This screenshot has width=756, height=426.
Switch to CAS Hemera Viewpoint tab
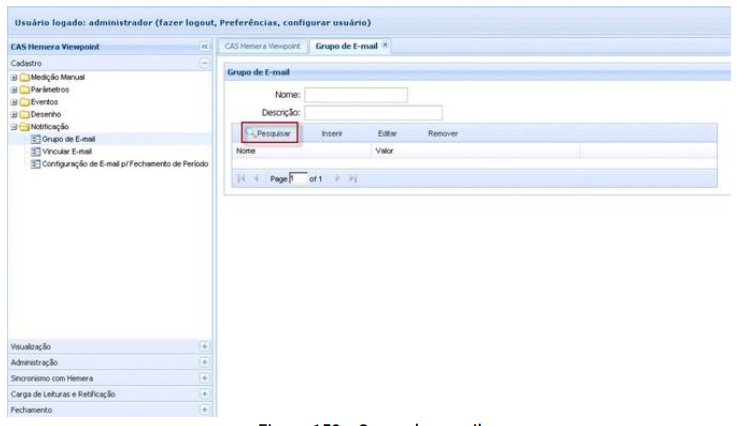click(260, 47)
